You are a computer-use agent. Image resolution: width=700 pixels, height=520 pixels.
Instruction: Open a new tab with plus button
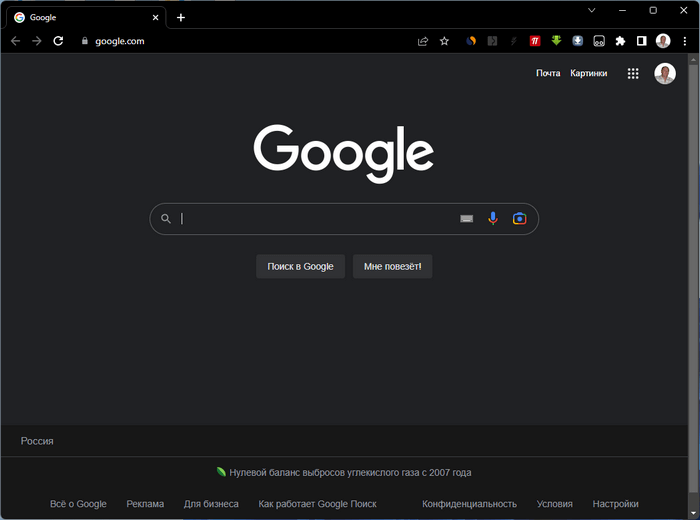(181, 17)
